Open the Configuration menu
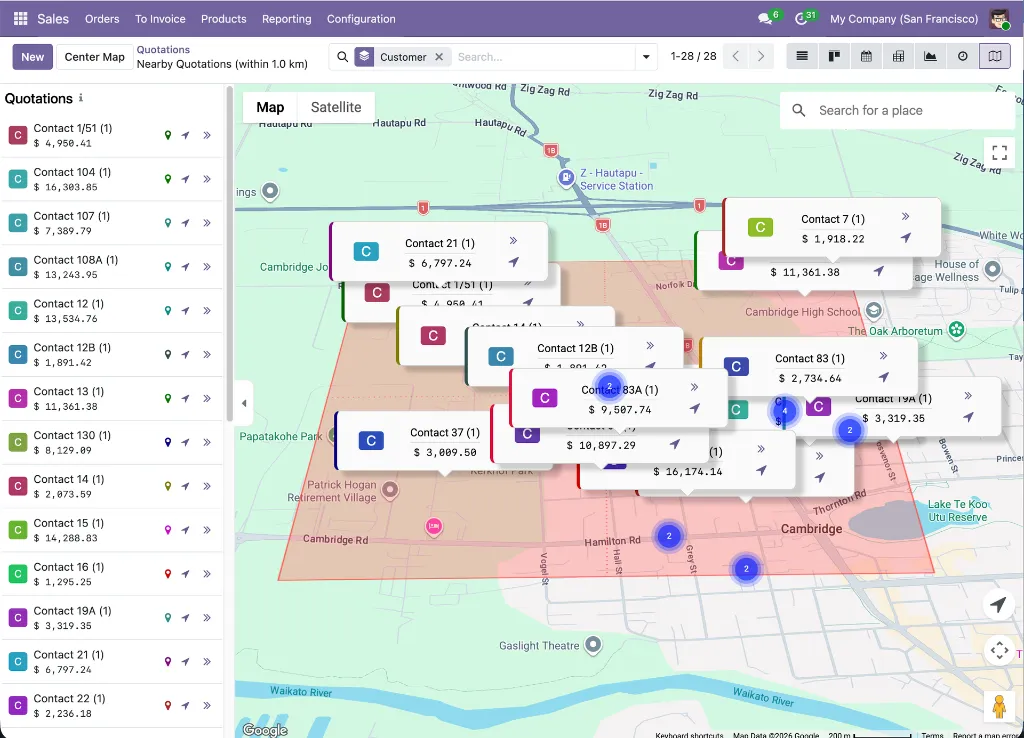 (361, 19)
